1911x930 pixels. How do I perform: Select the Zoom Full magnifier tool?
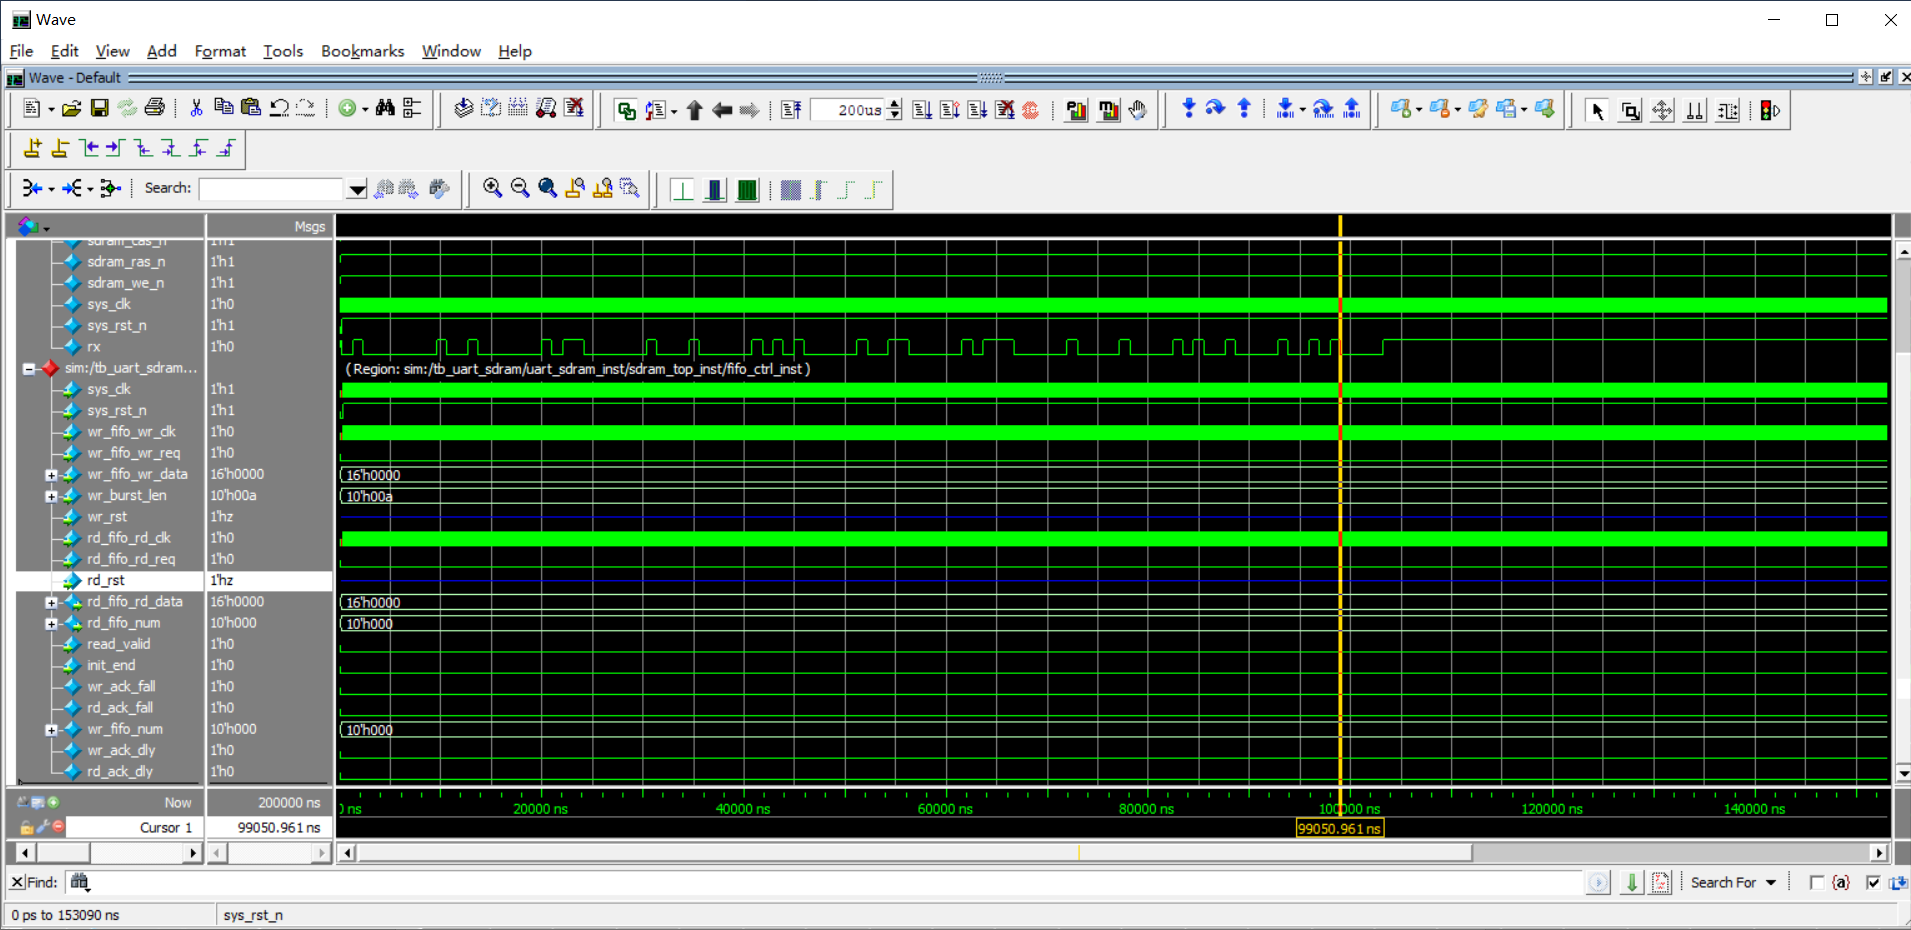tap(546, 188)
